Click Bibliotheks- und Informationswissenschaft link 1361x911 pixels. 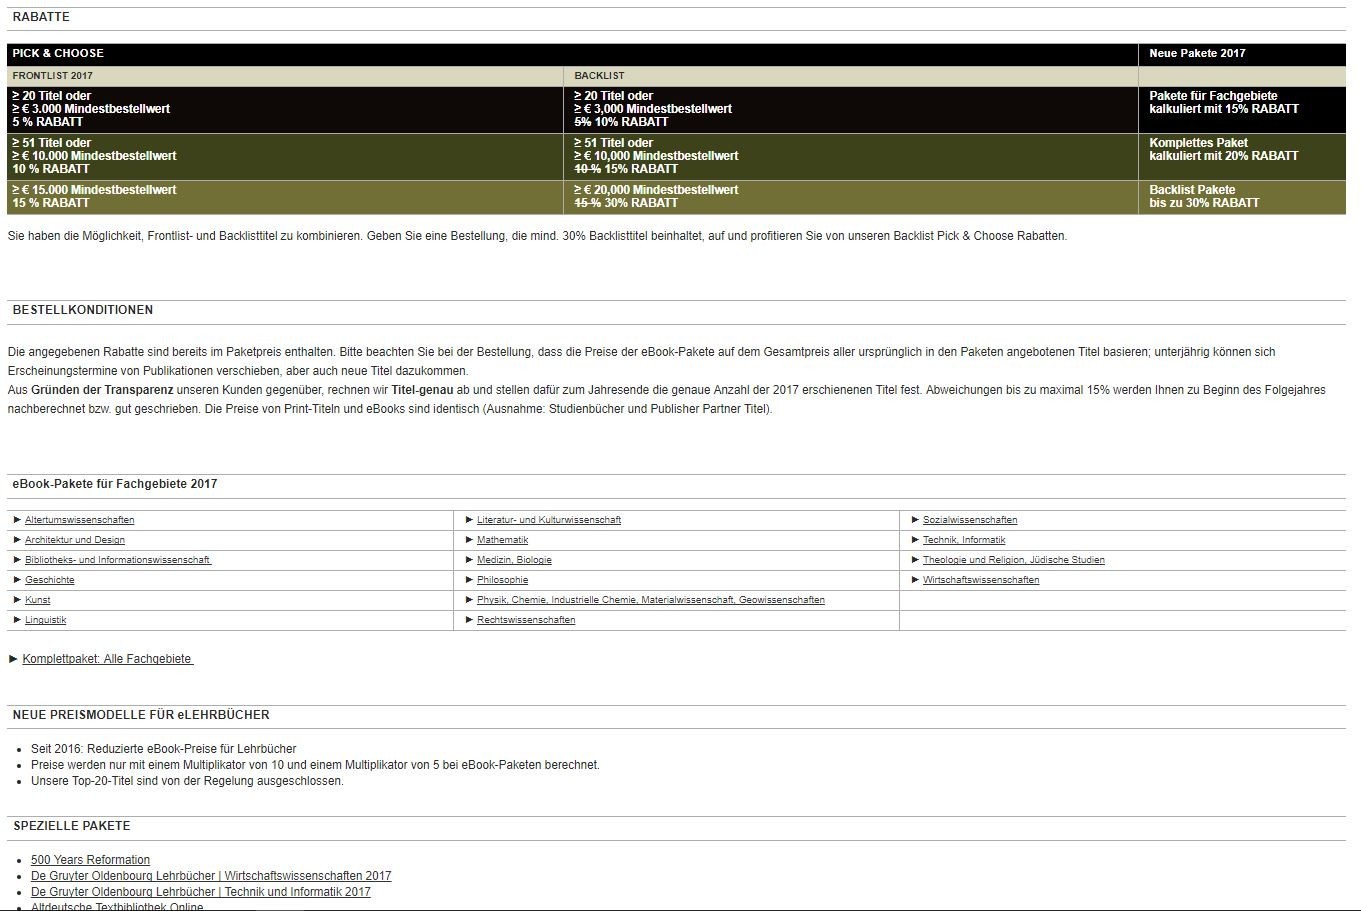pos(117,560)
